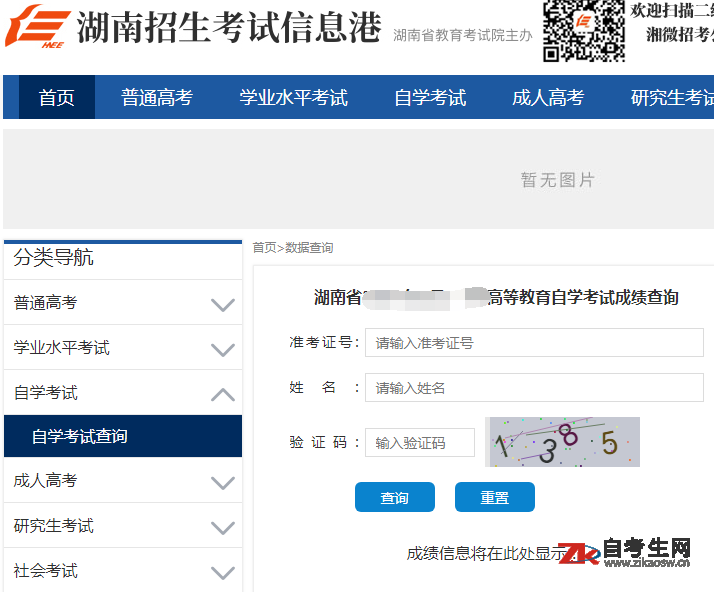
Task: Click the QR code image in header
Action: (x=583, y=31)
